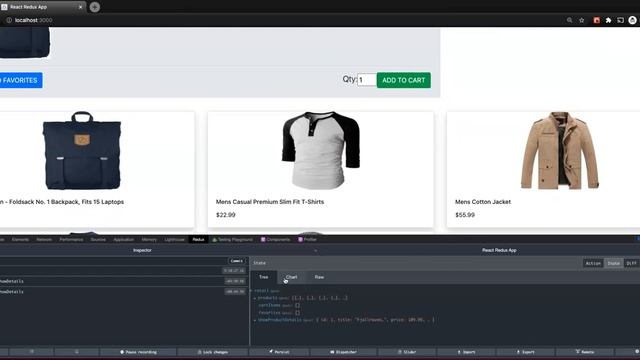Screen dimensions: 640x360
Task: Click the Export state button
Action: point(525,352)
